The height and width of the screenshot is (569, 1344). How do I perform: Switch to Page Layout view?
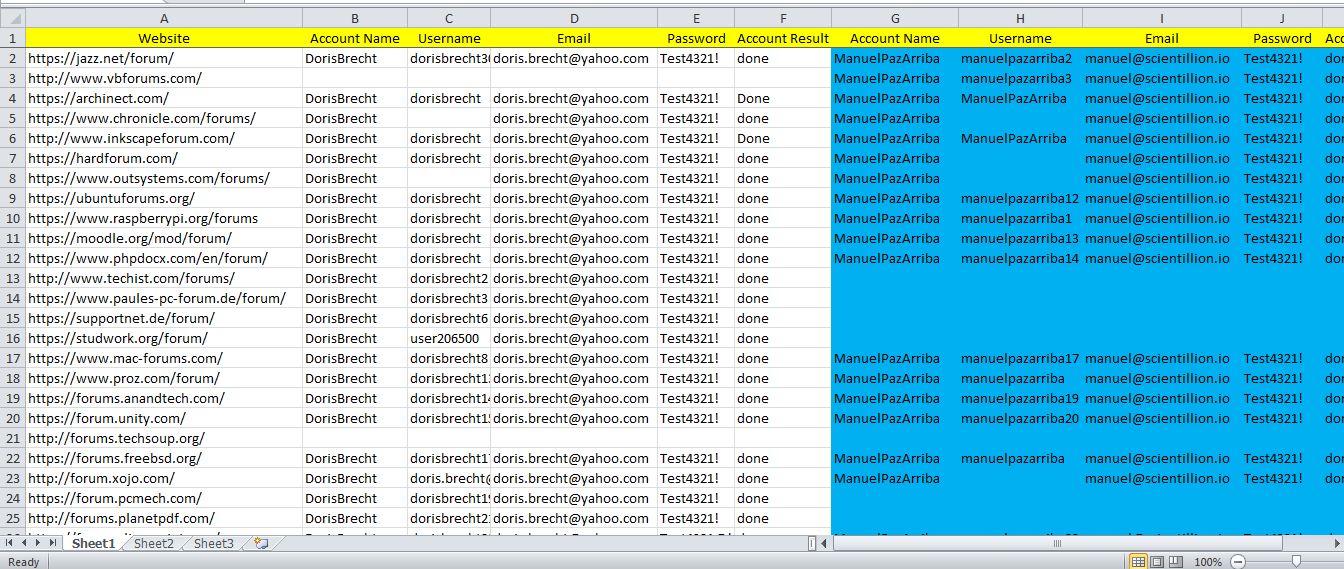(x=1157, y=562)
